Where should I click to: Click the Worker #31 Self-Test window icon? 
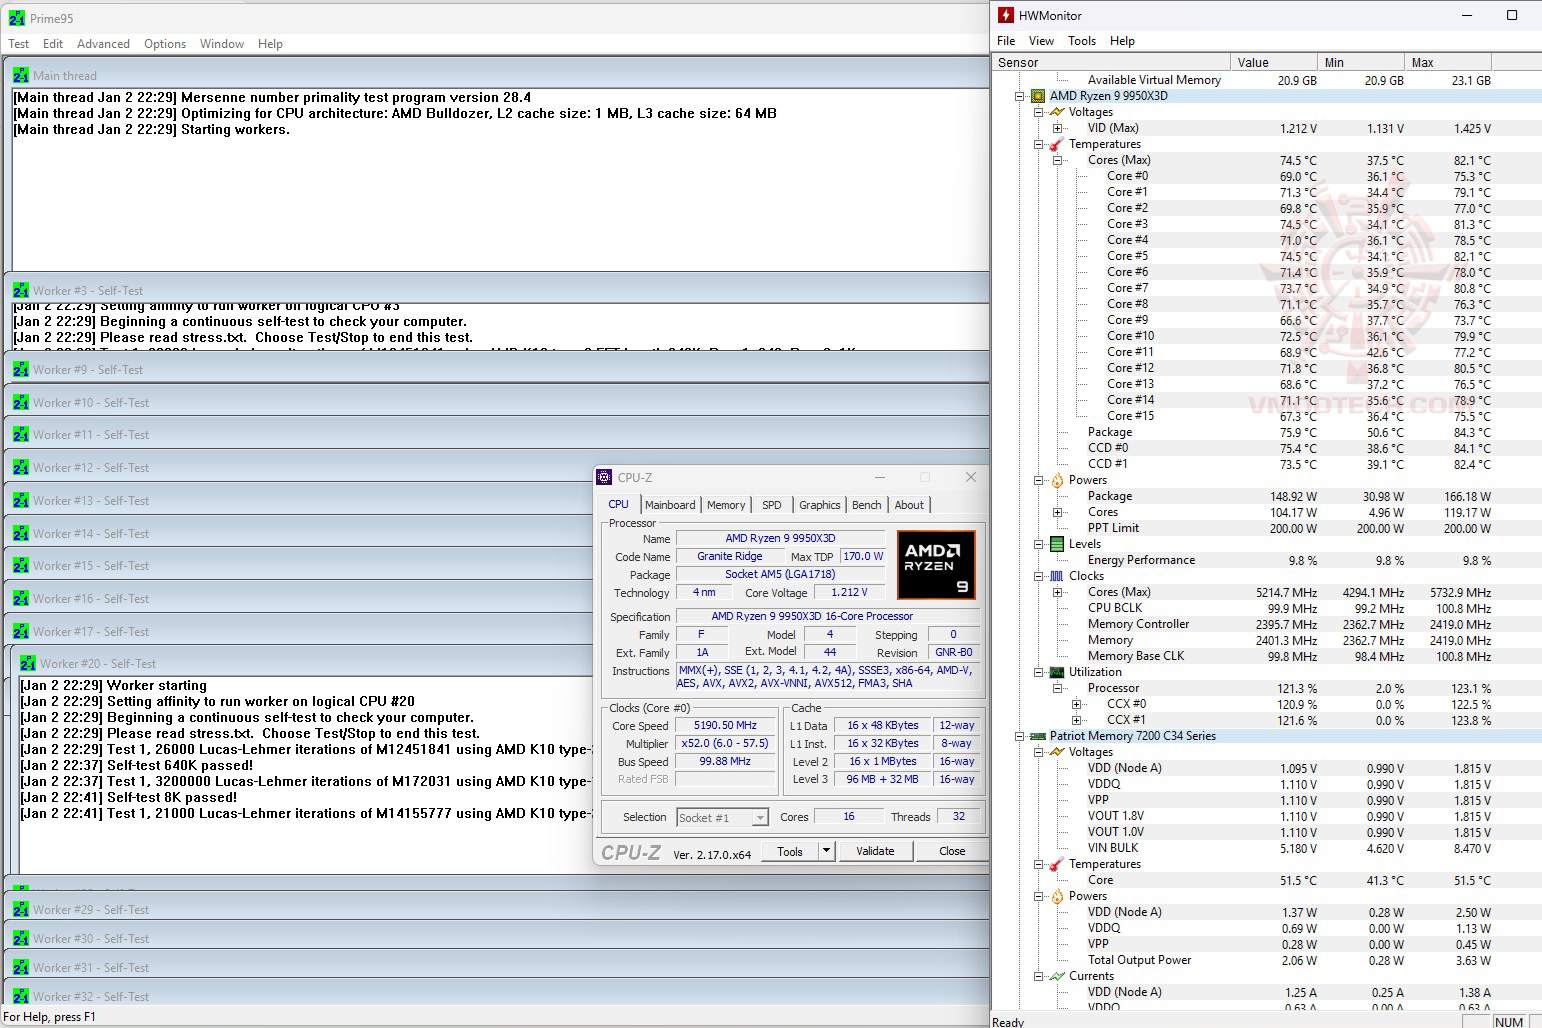pos(21,967)
